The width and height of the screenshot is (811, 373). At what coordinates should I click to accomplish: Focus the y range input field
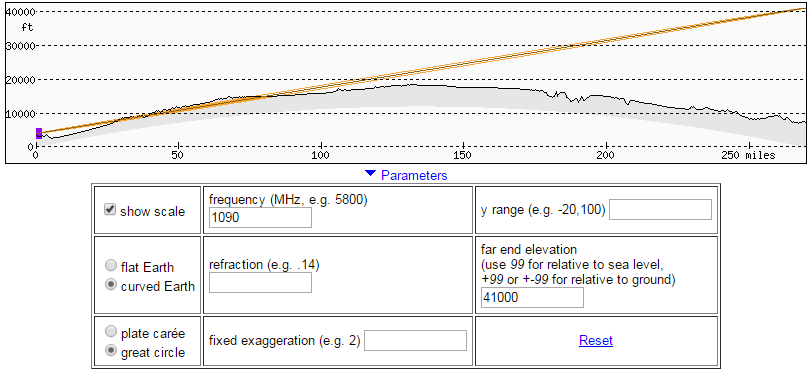[x=660, y=210]
